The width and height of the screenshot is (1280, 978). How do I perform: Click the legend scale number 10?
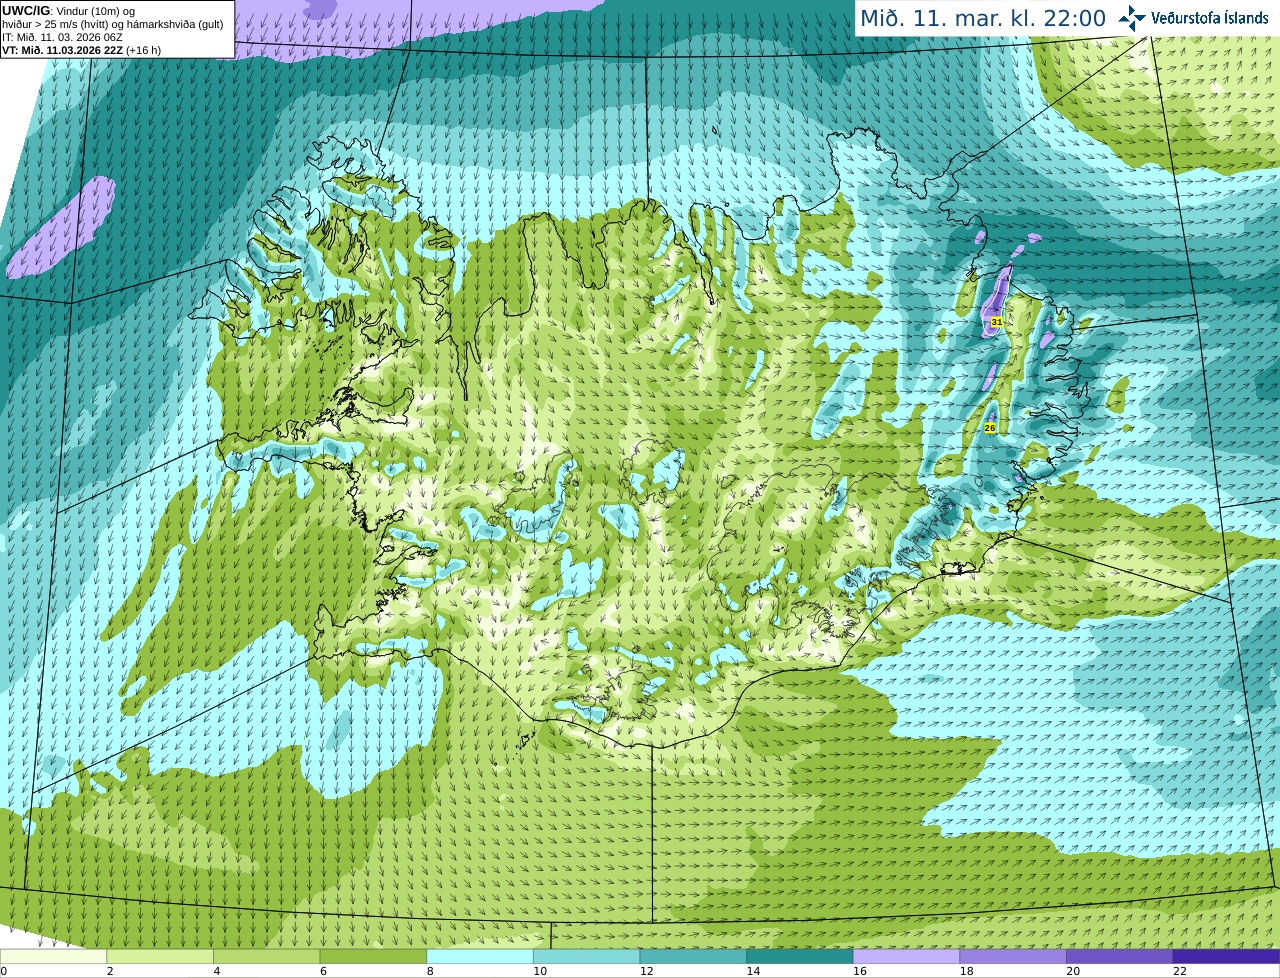pyautogui.click(x=540, y=971)
